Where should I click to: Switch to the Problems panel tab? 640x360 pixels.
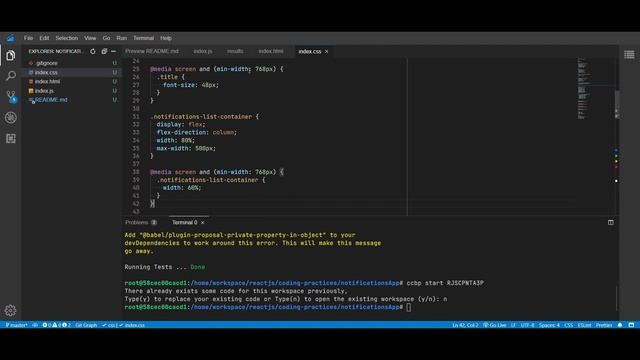click(x=141, y=222)
